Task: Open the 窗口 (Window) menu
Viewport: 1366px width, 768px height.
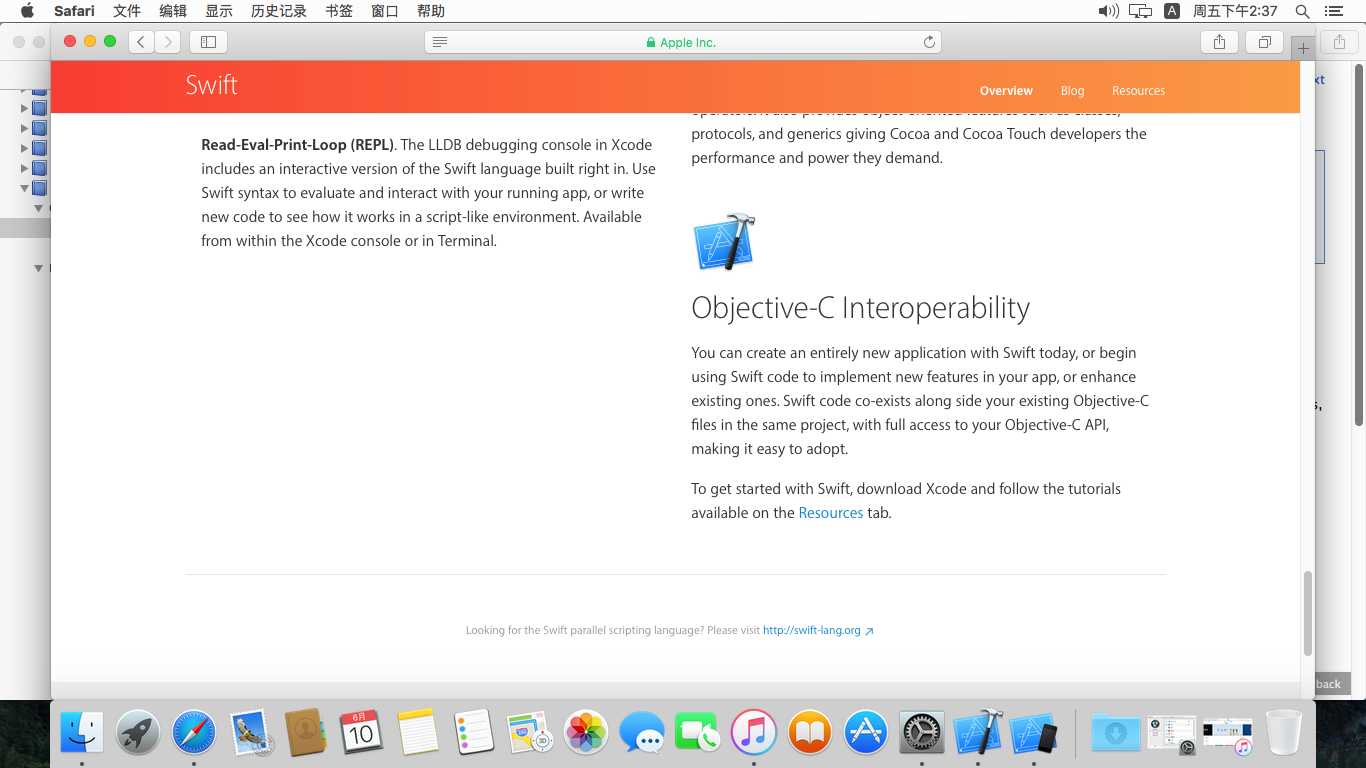Action: point(385,11)
